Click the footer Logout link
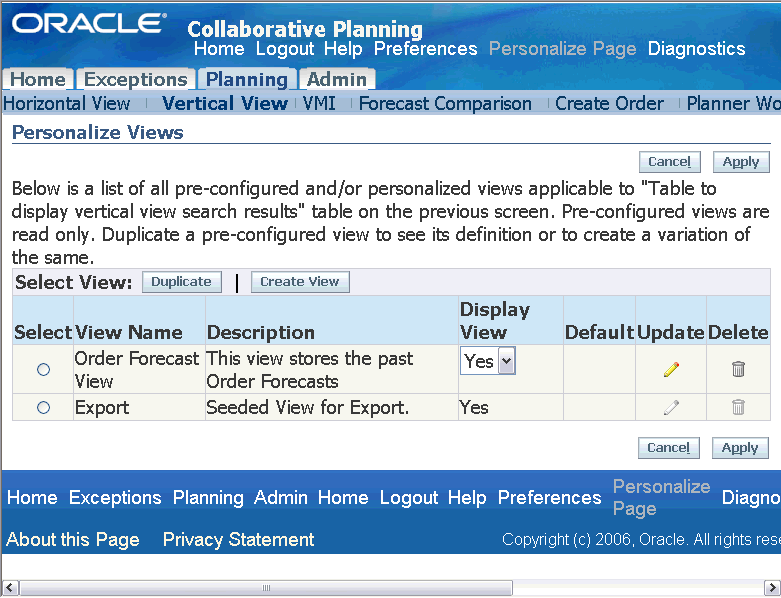The image size is (781, 598). pyautogui.click(x=409, y=497)
